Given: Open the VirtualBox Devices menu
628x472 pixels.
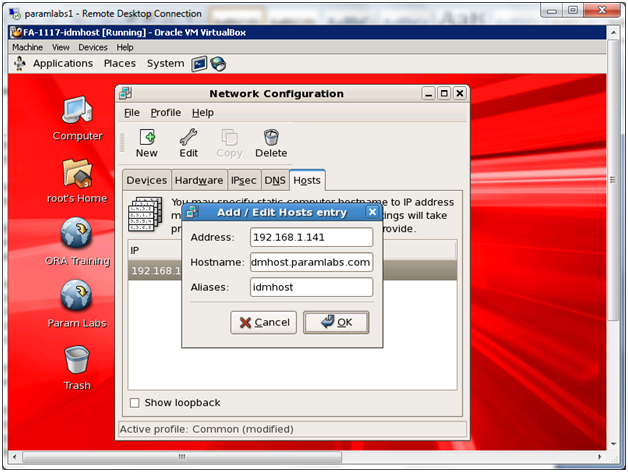Looking at the screenshot, I should (93, 47).
